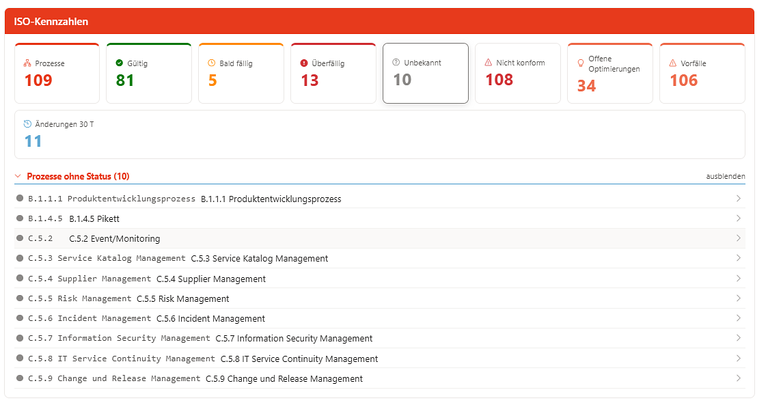Click the ausblenden link

point(725,176)
